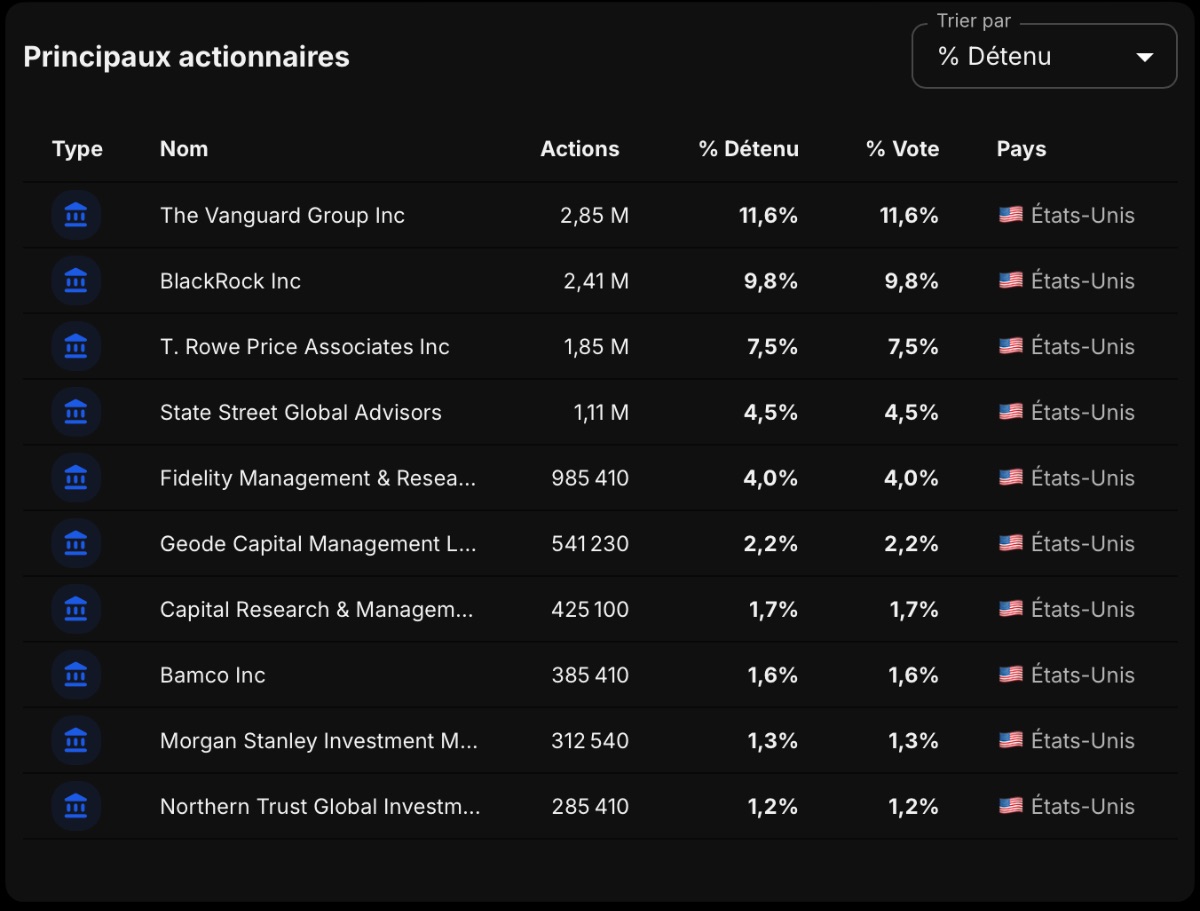Click the 'Nom' column header
The image size is (1200, 911).
click(184, 149)
